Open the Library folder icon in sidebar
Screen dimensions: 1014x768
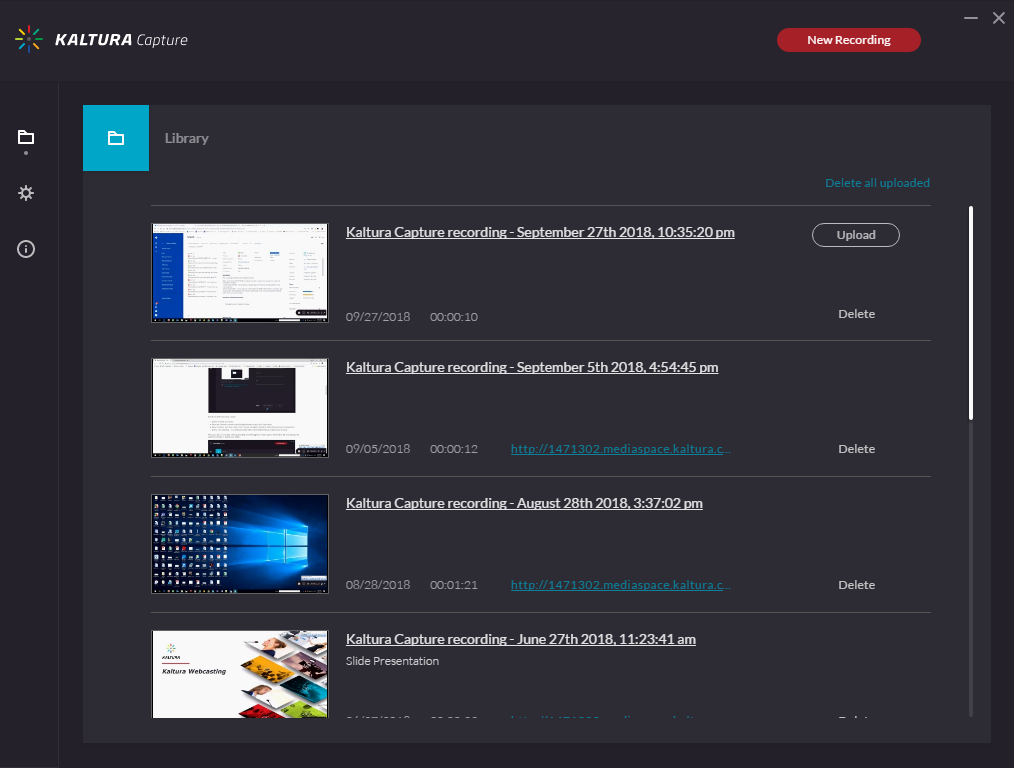[x=26, y=137]
